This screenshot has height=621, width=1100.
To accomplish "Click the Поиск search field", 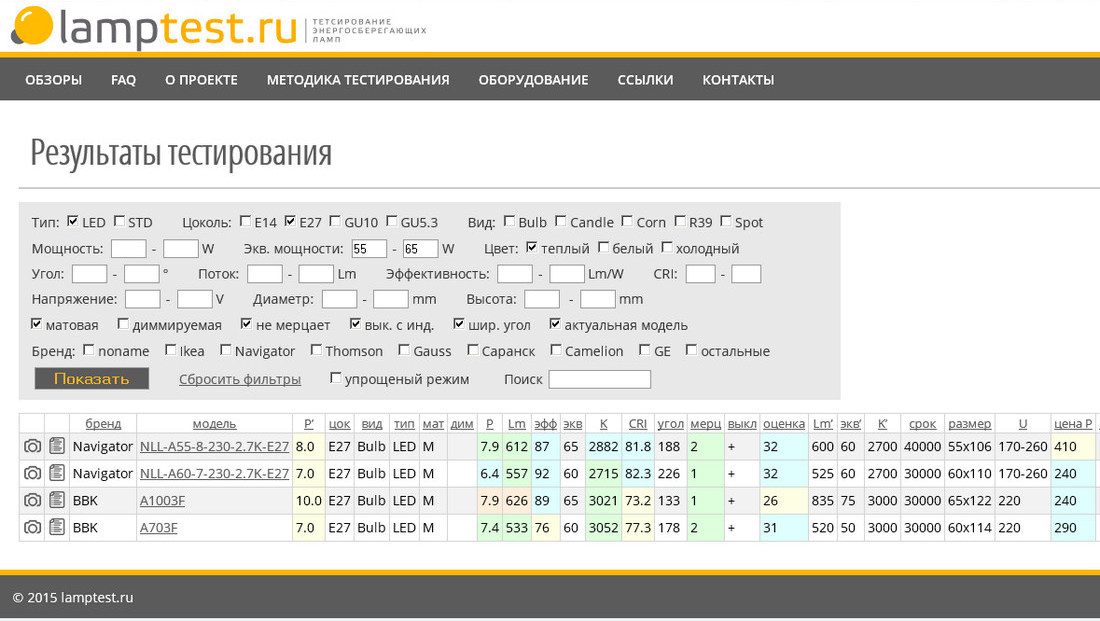I will click(x=600, y=380).
